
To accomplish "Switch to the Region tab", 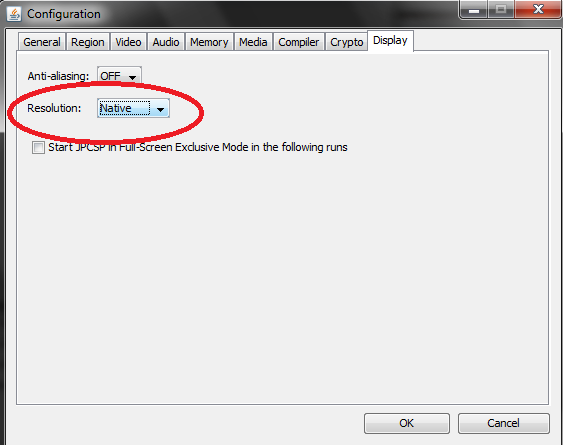I will pos(88,42).
